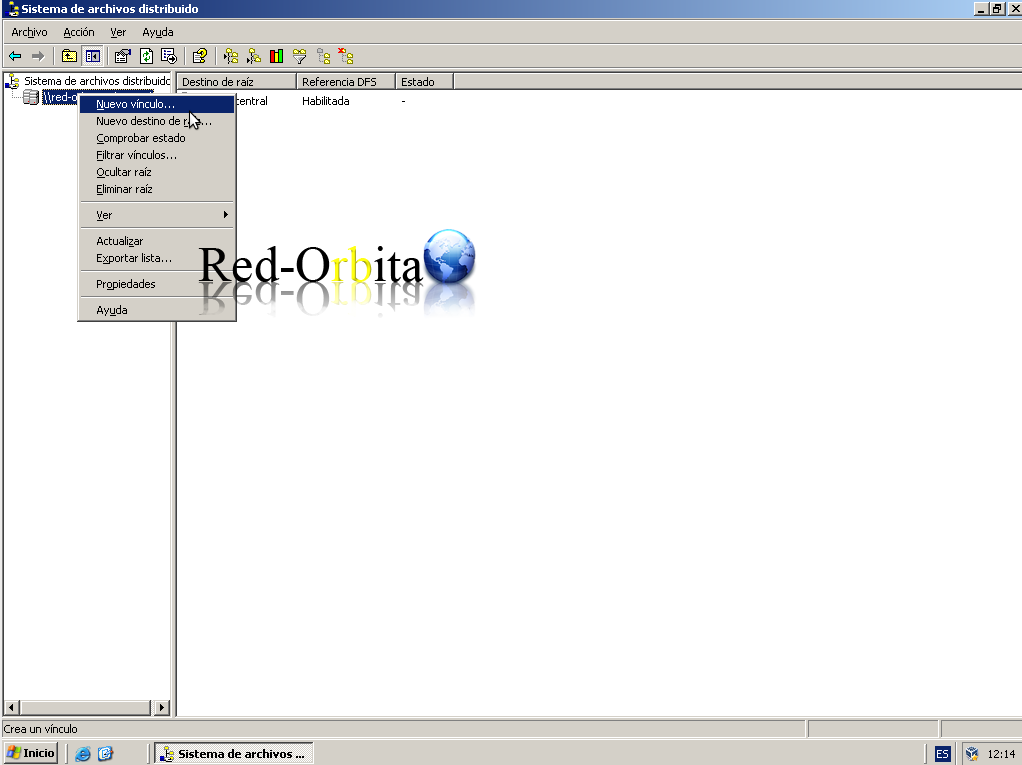Click the app icon in title bar
Image resolution: width=1022 pixels, height=765 pixels.
coord(11,8)
